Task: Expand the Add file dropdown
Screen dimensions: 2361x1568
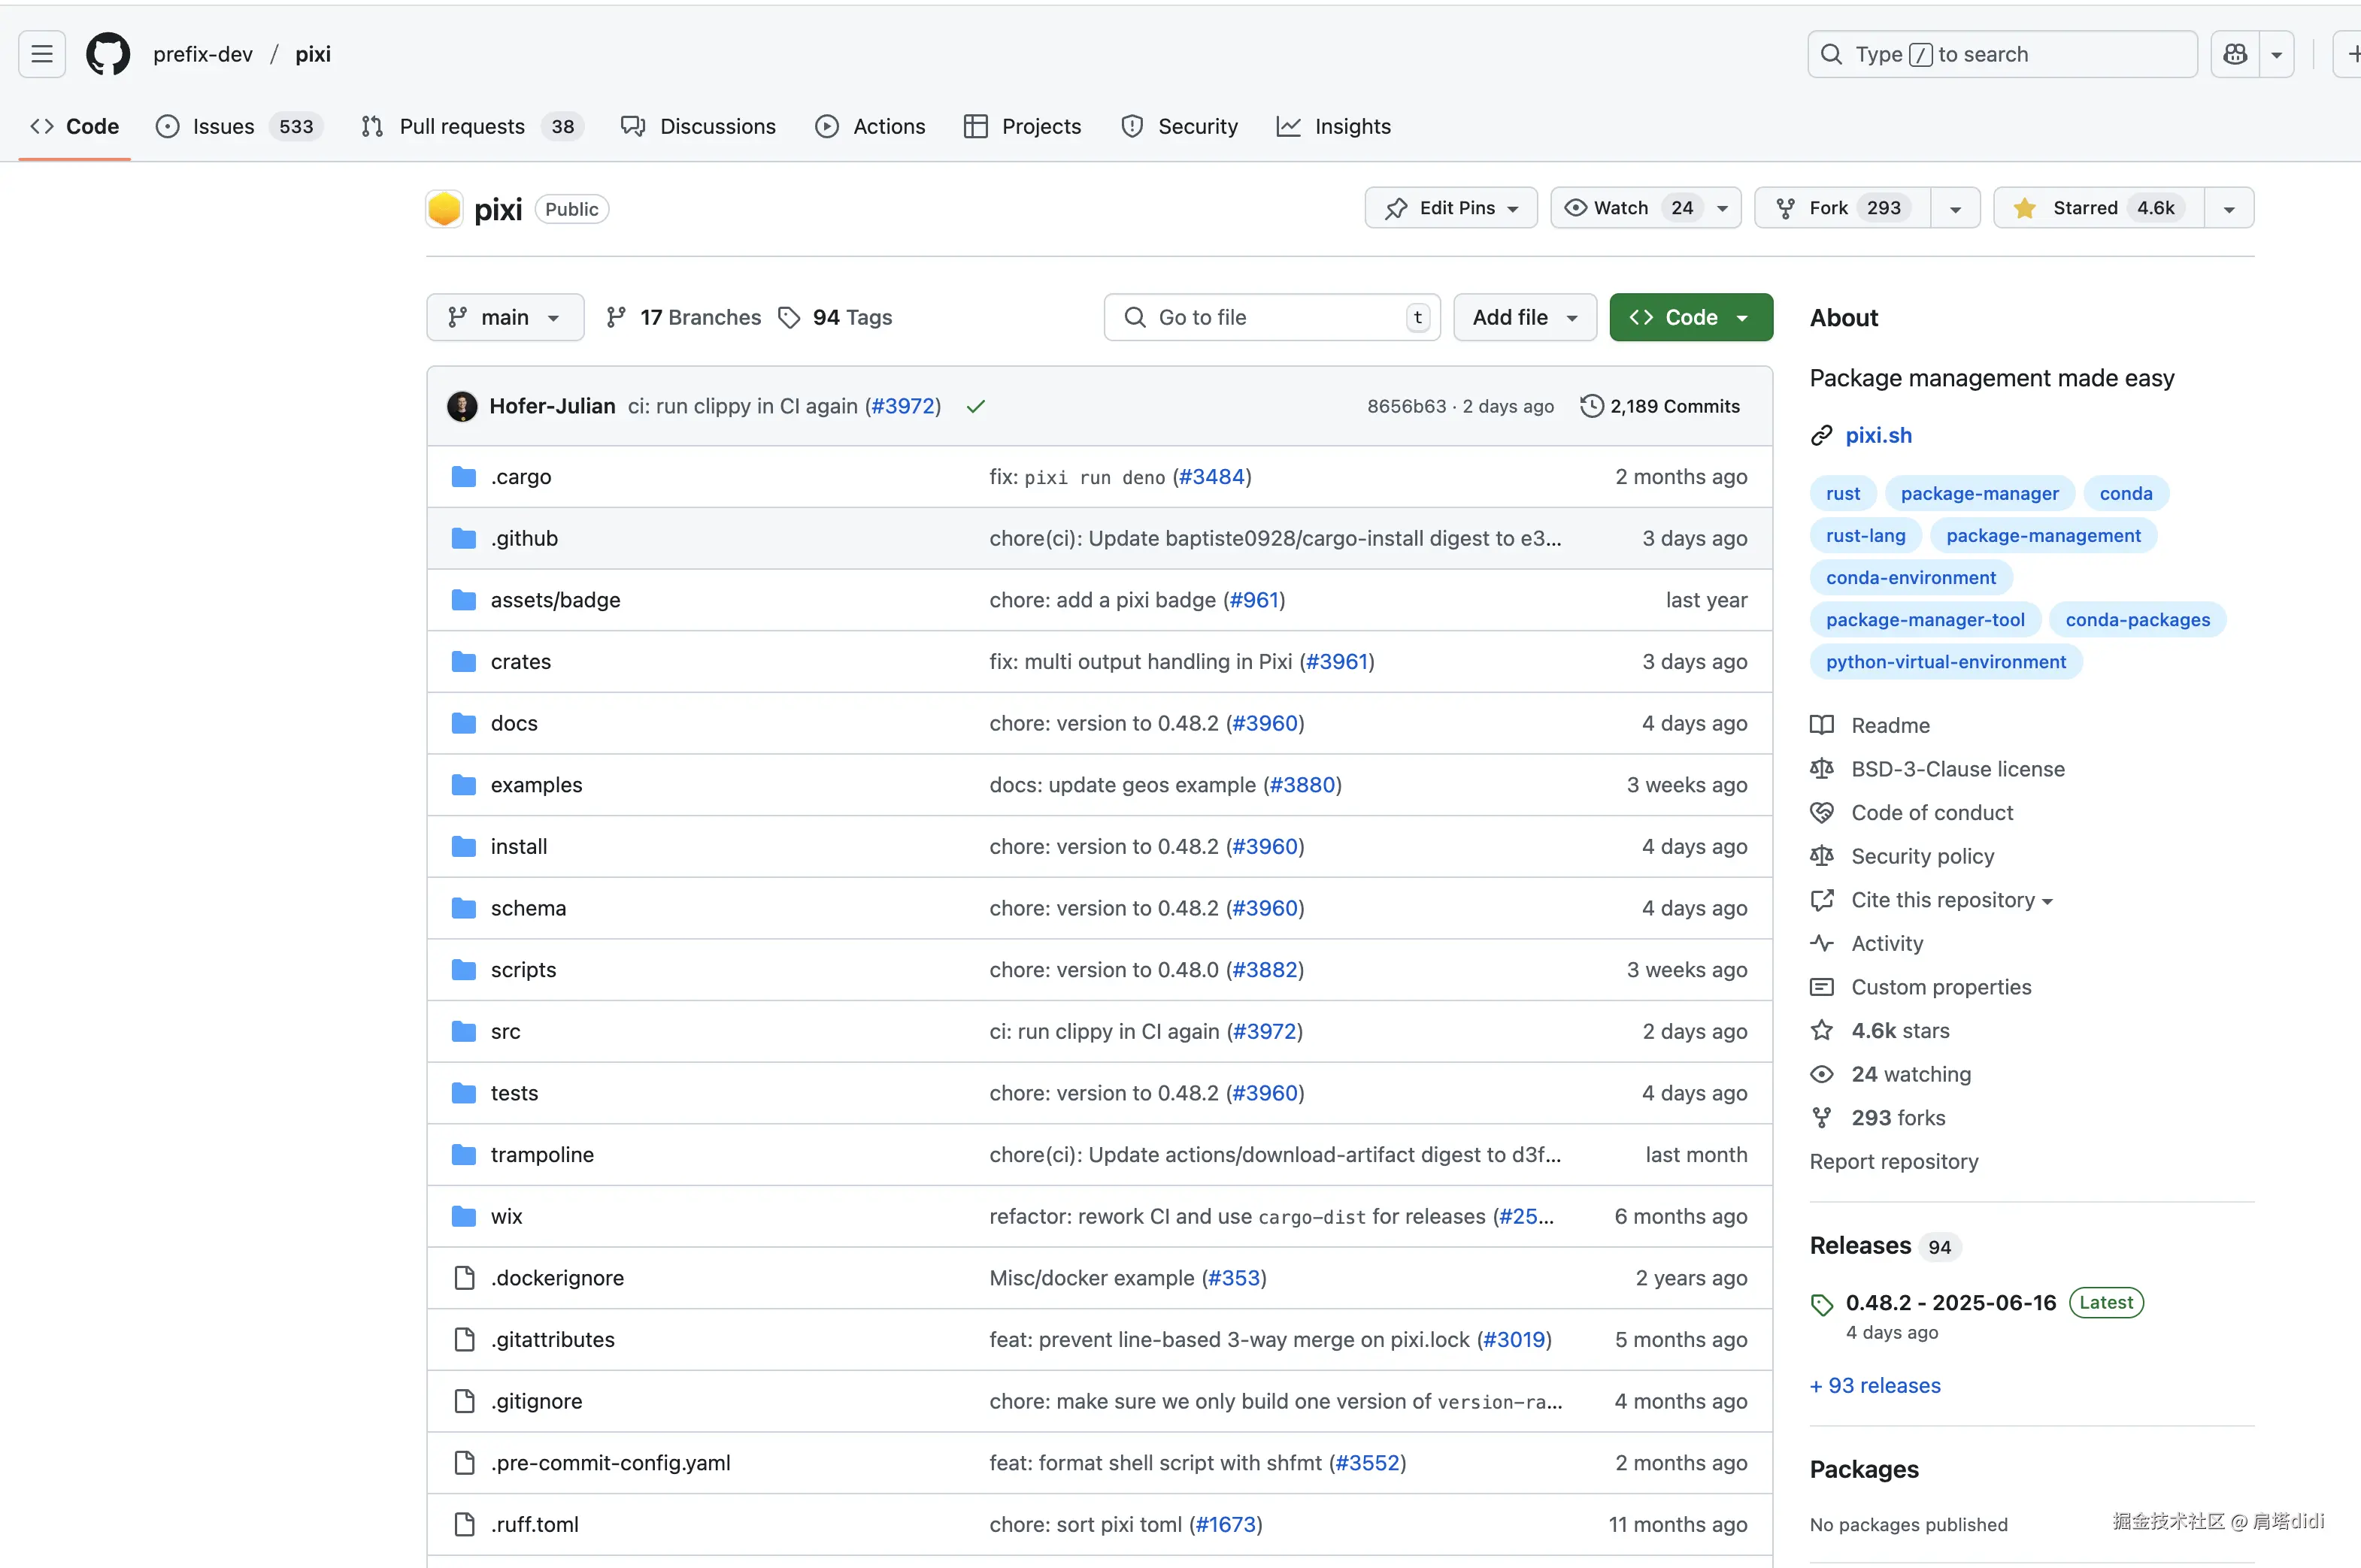Action: click(x=1524, y=318)
